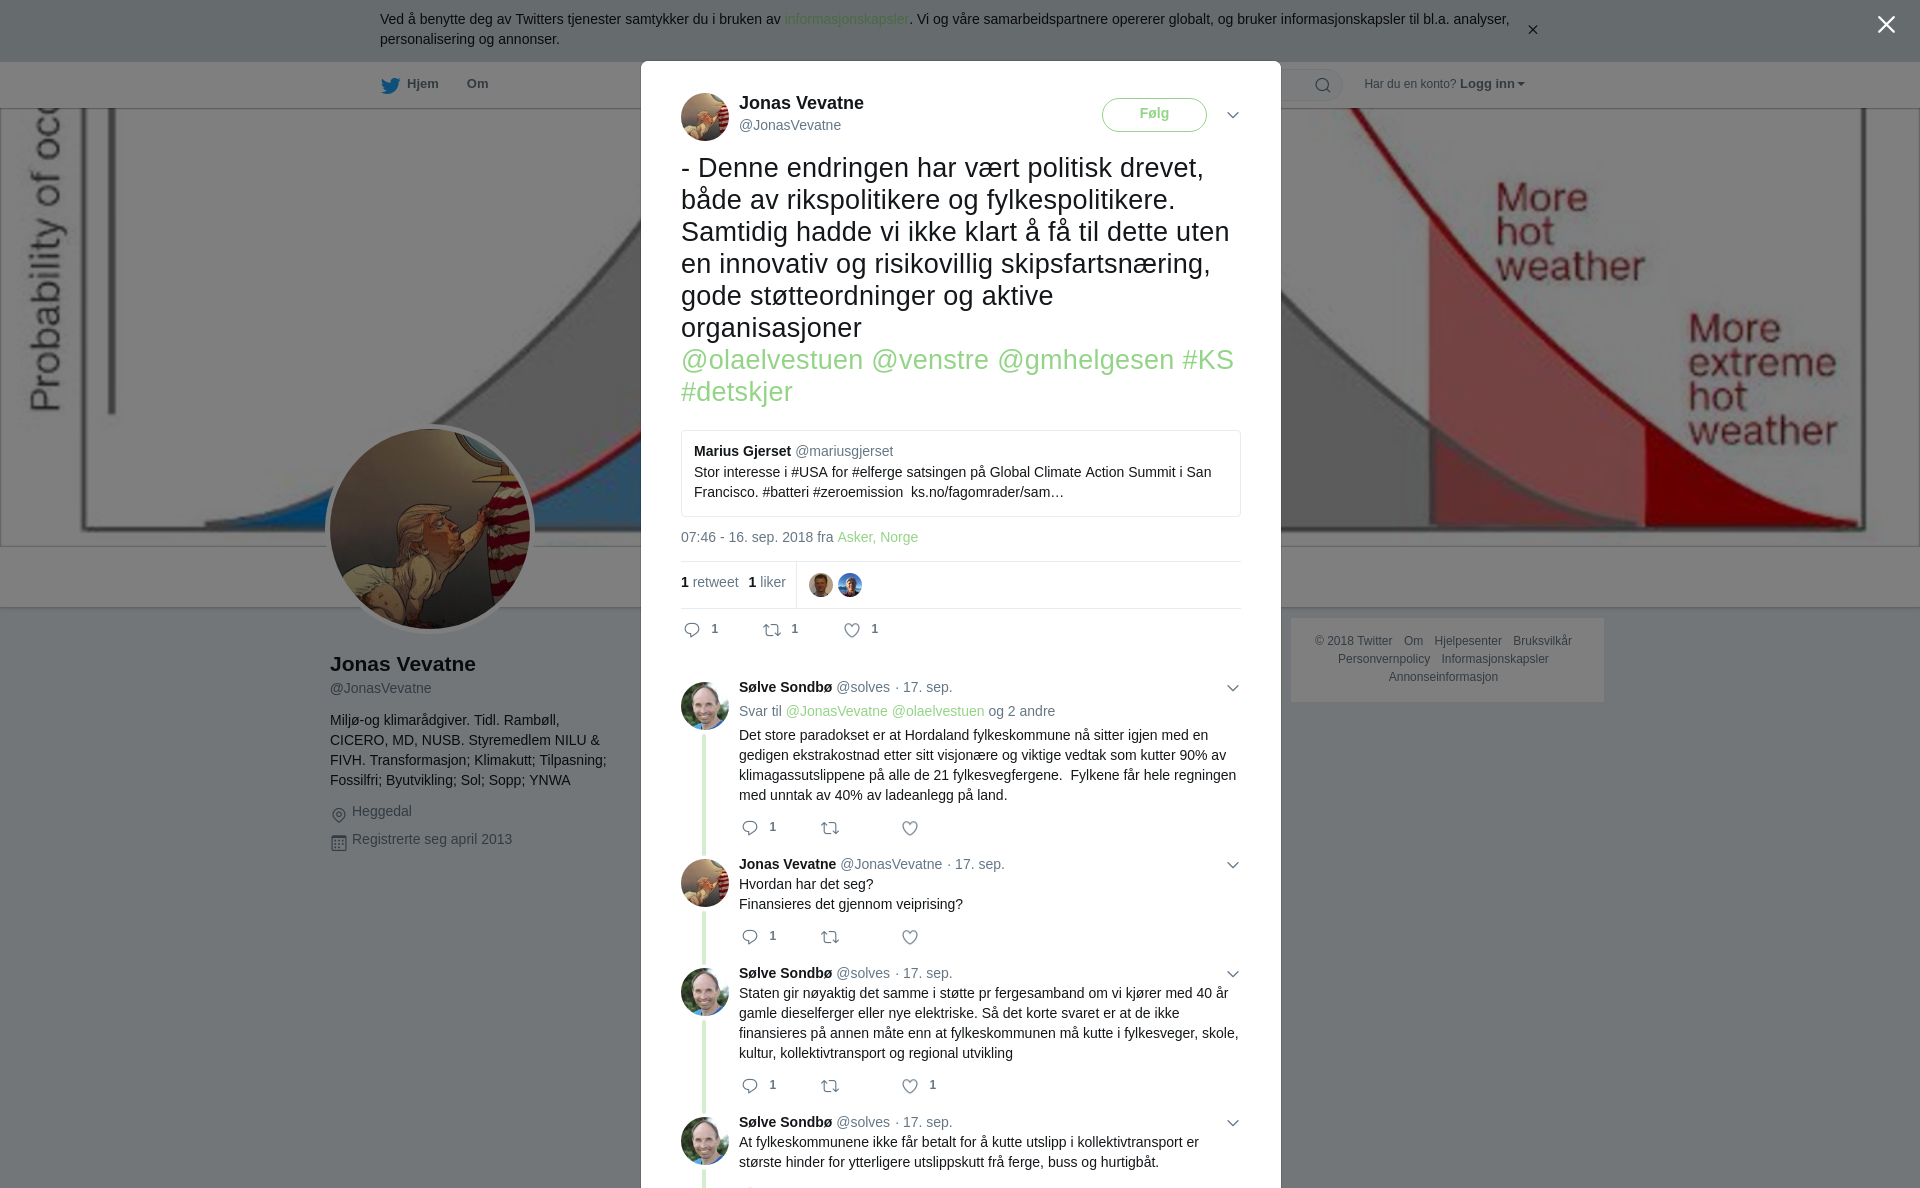The height and width of the screenshot is (1188, 1920).
Task: Close the tweet overlay with top-right X
Action: pos(1886,25)
